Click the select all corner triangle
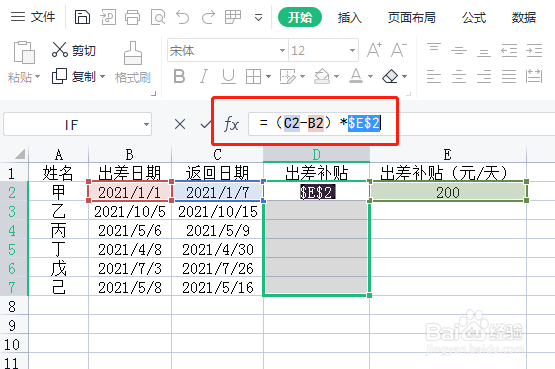The width and height of the screenshot is (555, 369). click(x=19, y=154)
